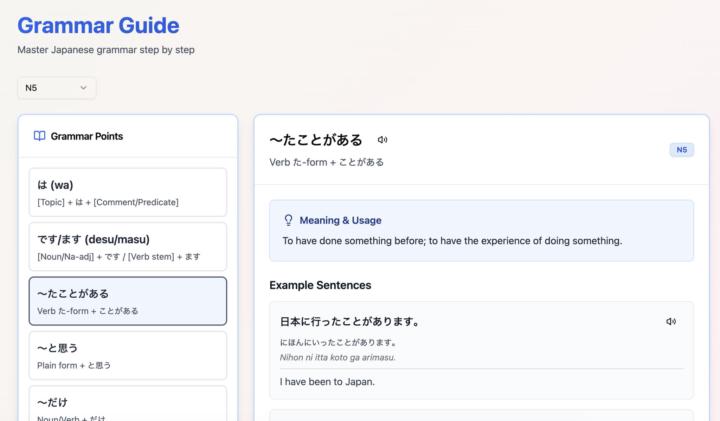This screenshot has width=720, height=421.
Task: Play audio for the たことがある grammar title
Action: (x=382, y=140)
